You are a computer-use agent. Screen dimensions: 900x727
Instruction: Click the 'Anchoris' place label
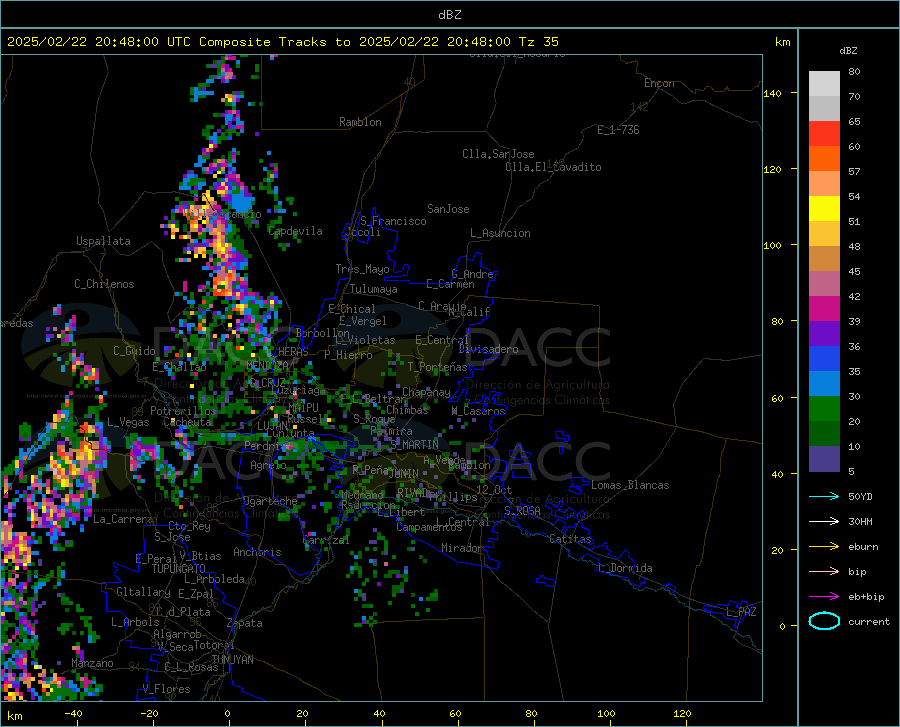click(257, 553)
